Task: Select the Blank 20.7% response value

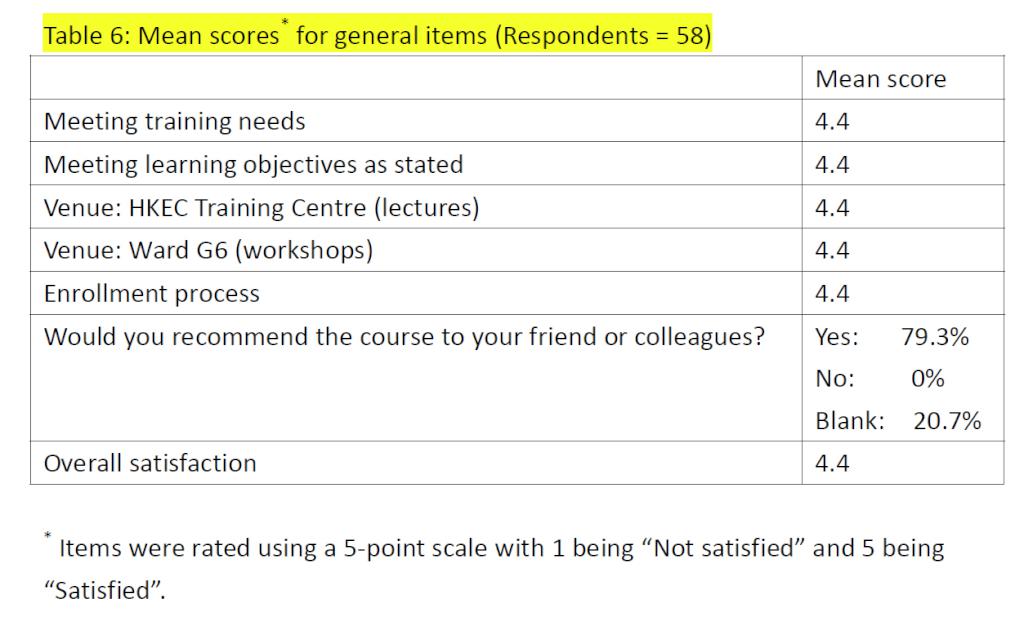Action: pos(898,421)
